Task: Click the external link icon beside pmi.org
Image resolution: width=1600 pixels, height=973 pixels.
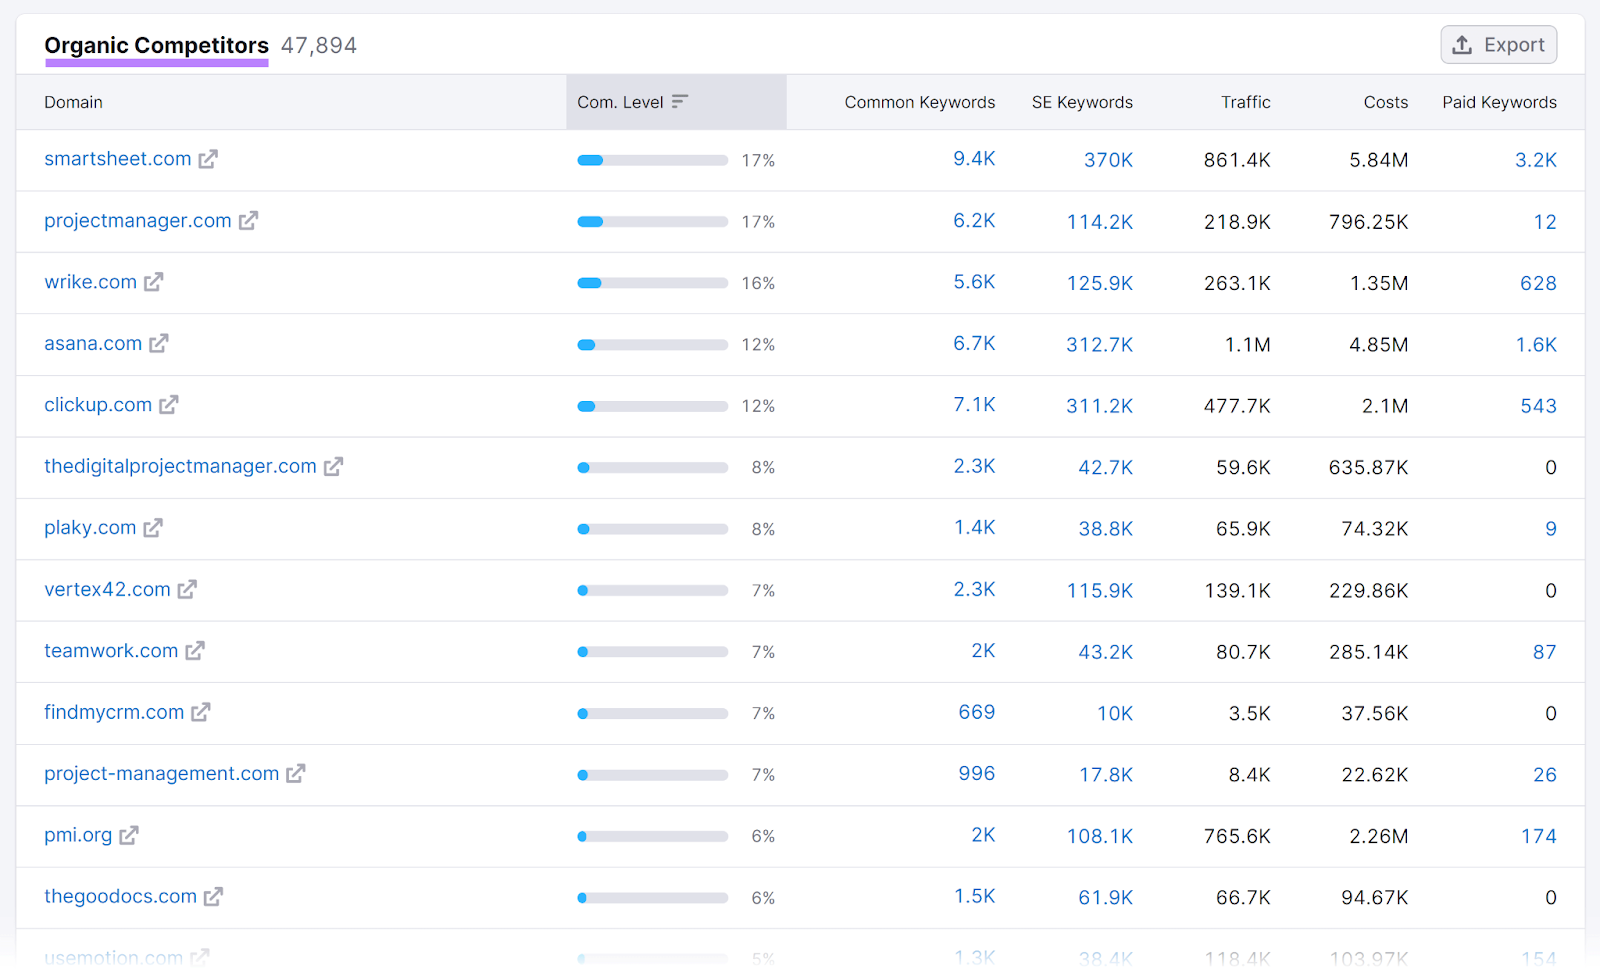Action: (131, 836)
